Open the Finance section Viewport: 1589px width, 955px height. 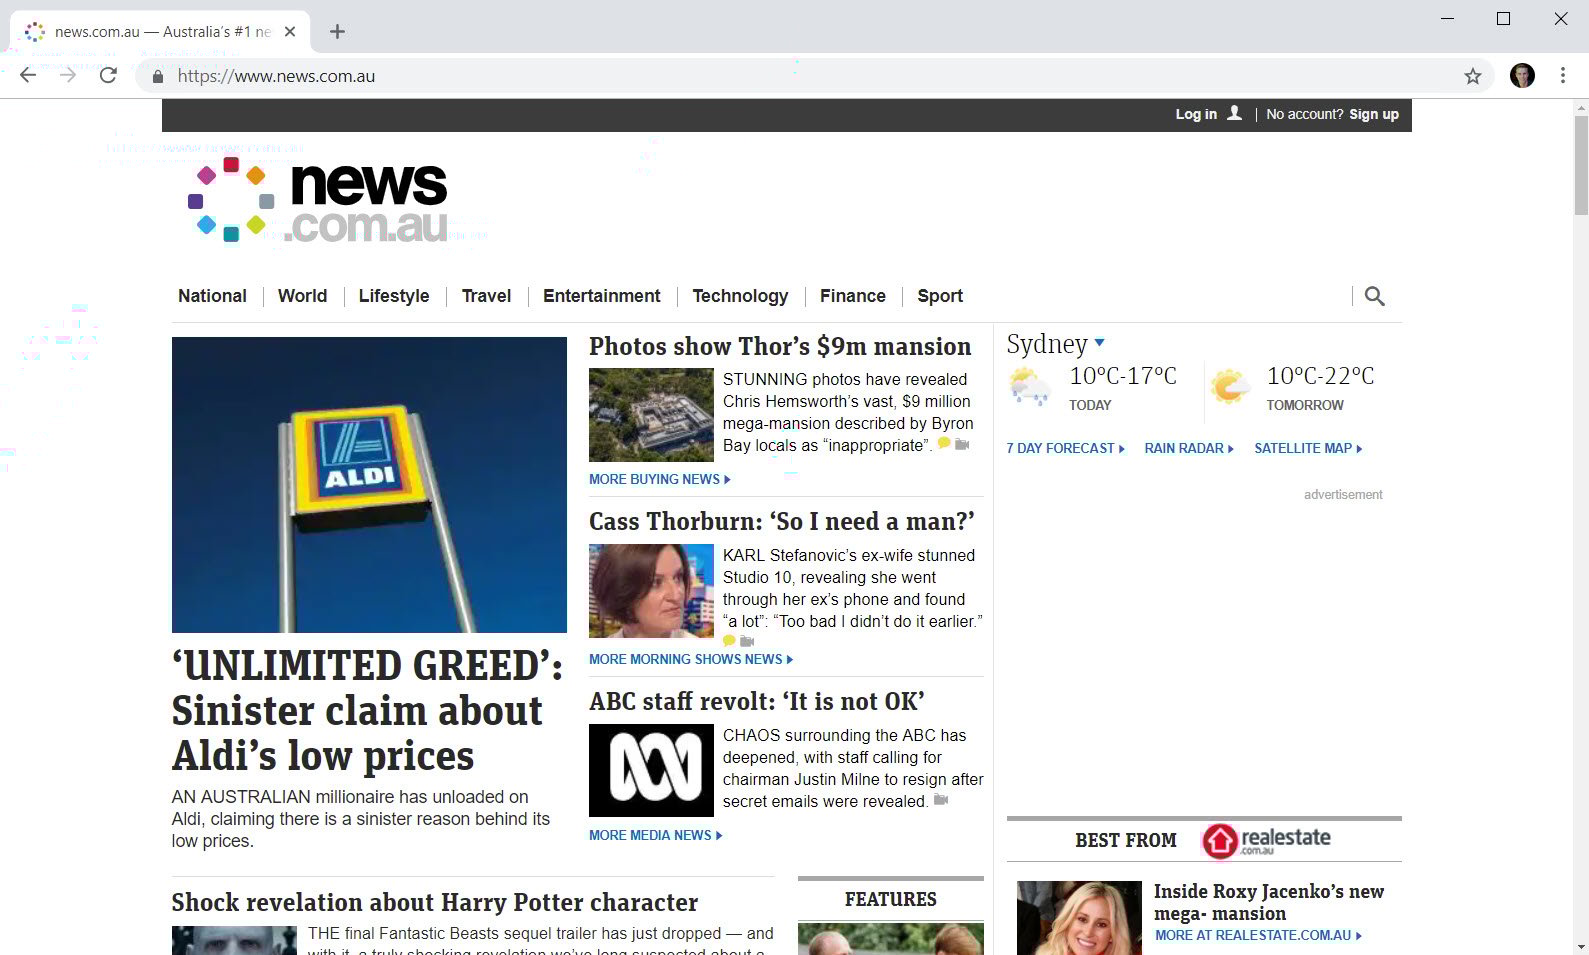[x=853, y=296]
